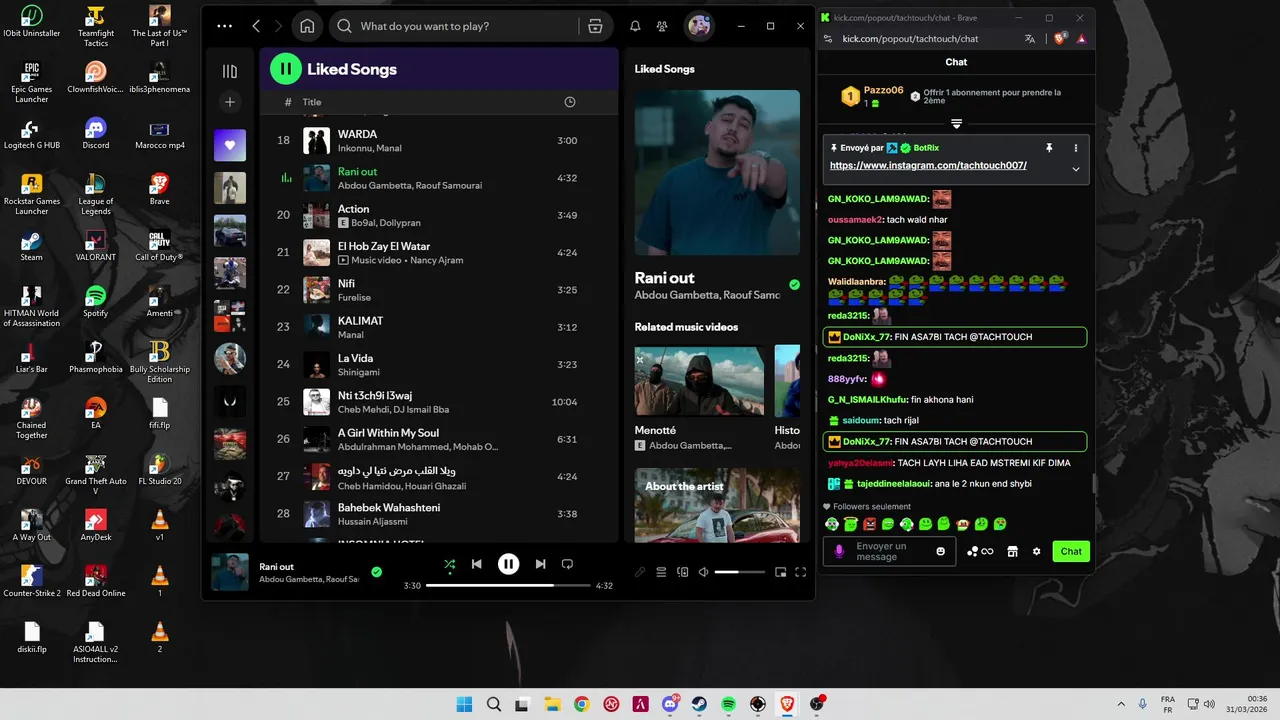Image resolution: width=1280 pixels, height=720 pixels.
Task: Open pinned message three-dots options
Action: point(1076,148)
